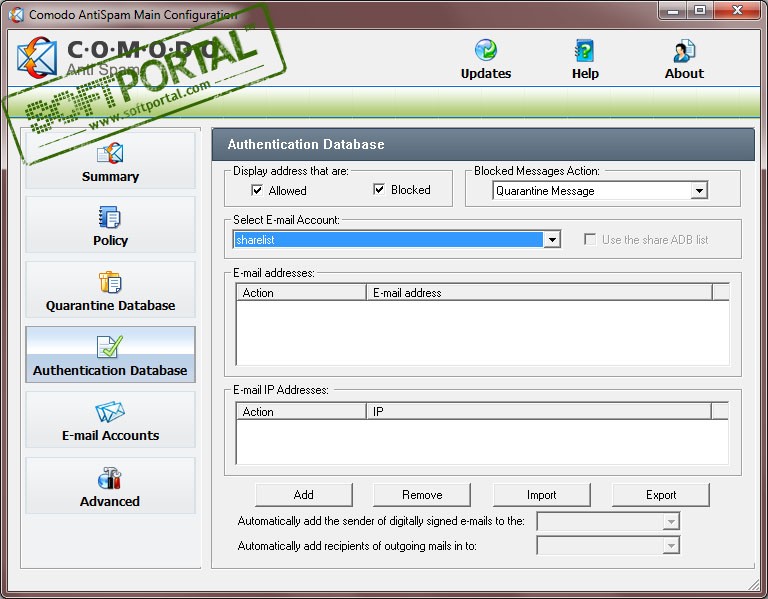Uncheck the Allowed checkbox

[257, 190]
